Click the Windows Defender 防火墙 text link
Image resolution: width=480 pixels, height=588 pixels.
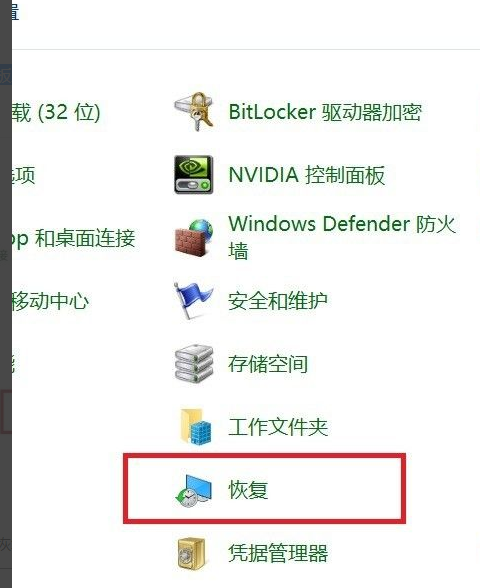[342, 237]
